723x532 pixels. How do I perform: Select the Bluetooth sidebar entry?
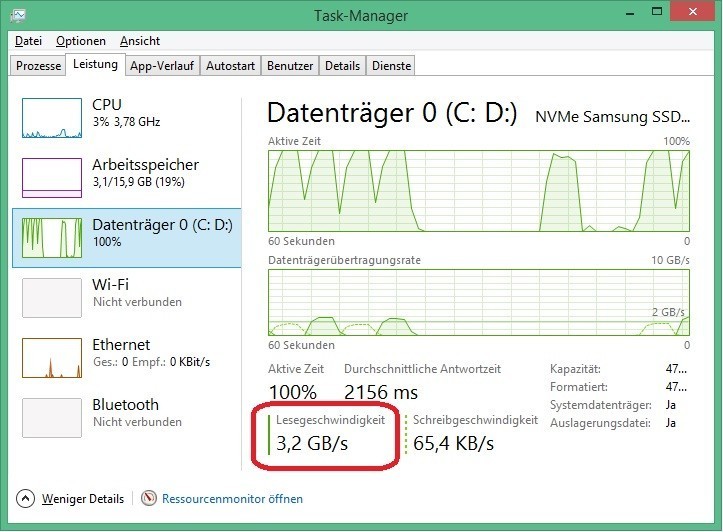tap(127, 417)
